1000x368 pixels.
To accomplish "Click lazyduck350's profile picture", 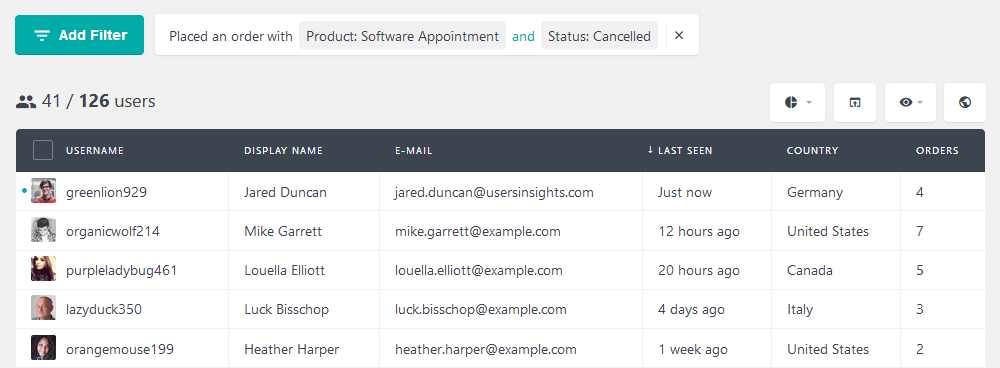I will pyautogui.click(x=43, y=308).
